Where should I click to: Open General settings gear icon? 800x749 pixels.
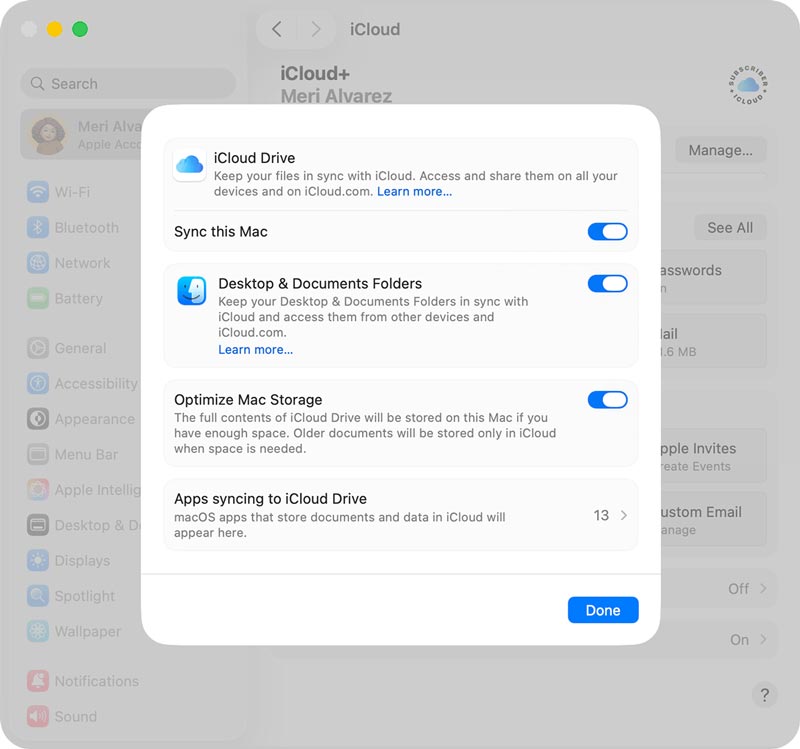38,348
